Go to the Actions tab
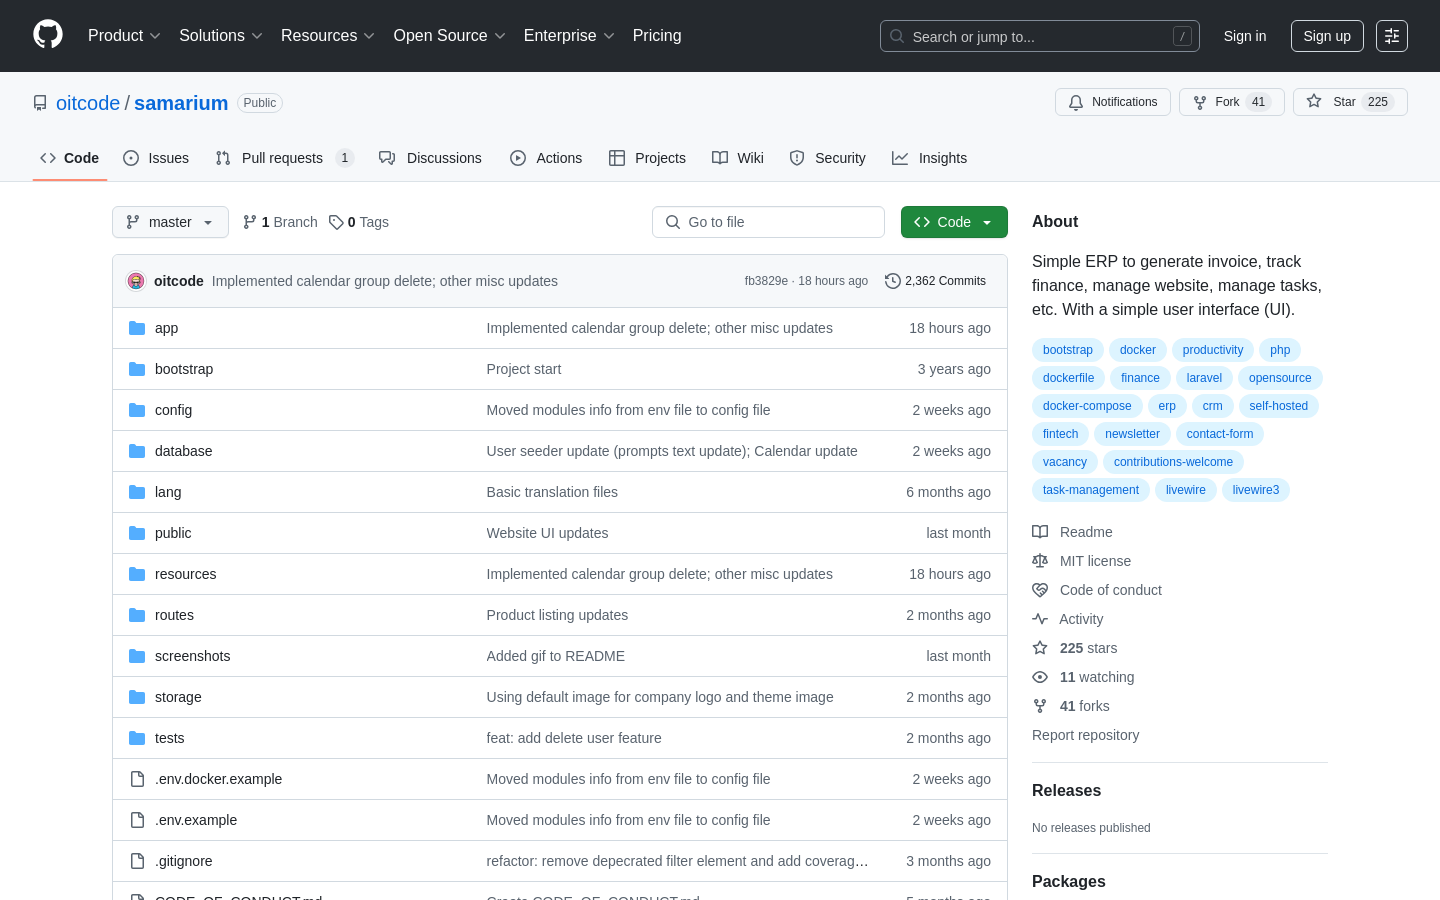 546,158
